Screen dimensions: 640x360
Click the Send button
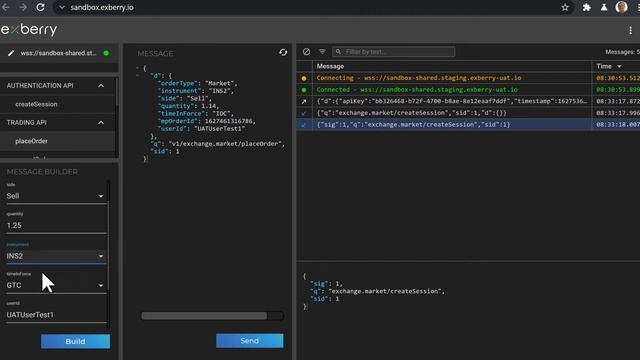coord(249,341)
